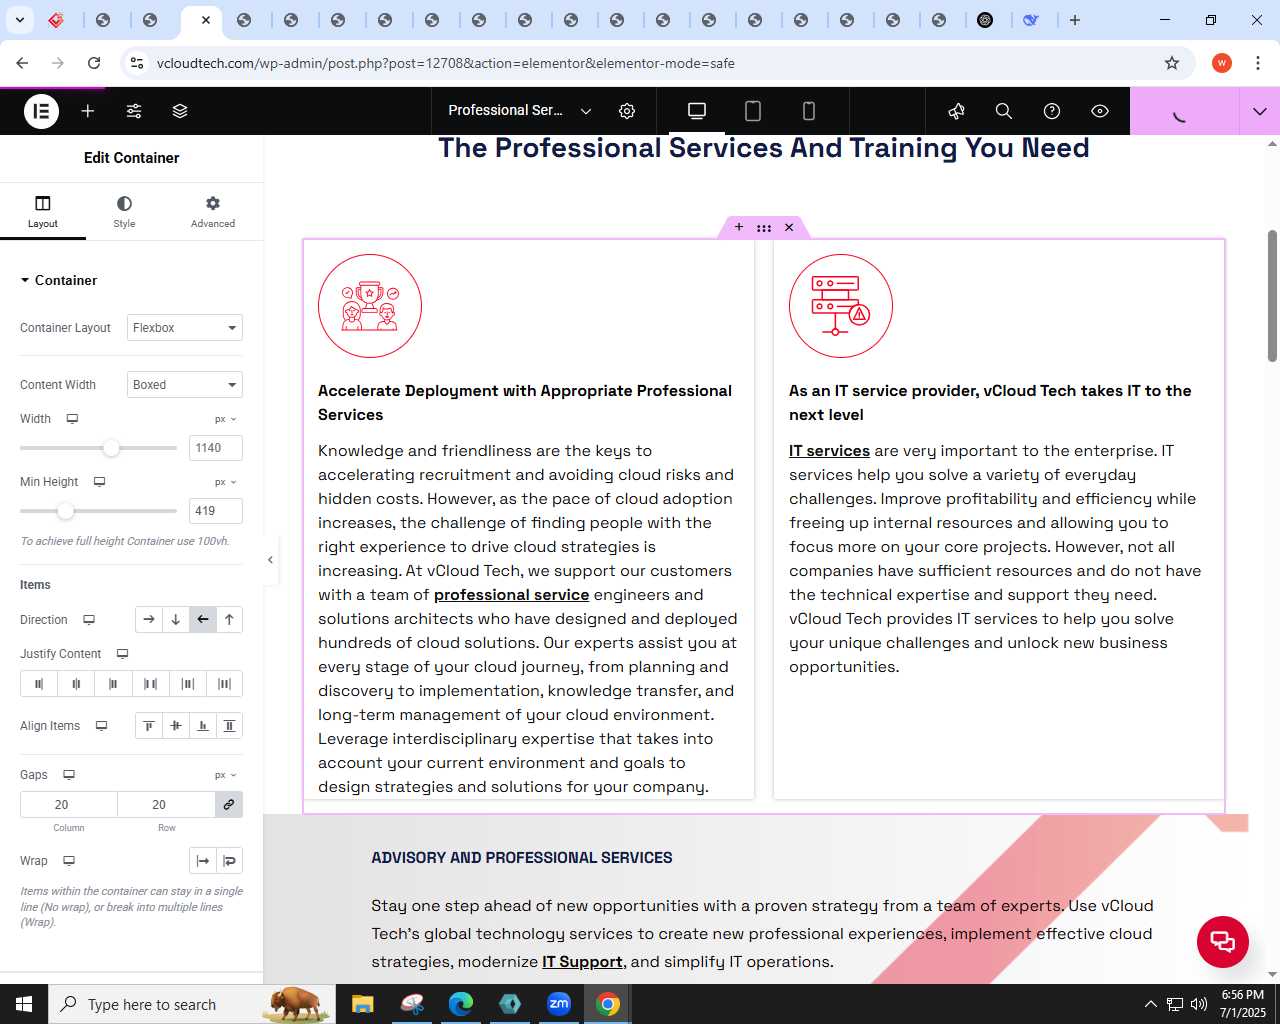Set Justify Content to space between
The width and height of the screenshot is (1280, 1024).
150,684
